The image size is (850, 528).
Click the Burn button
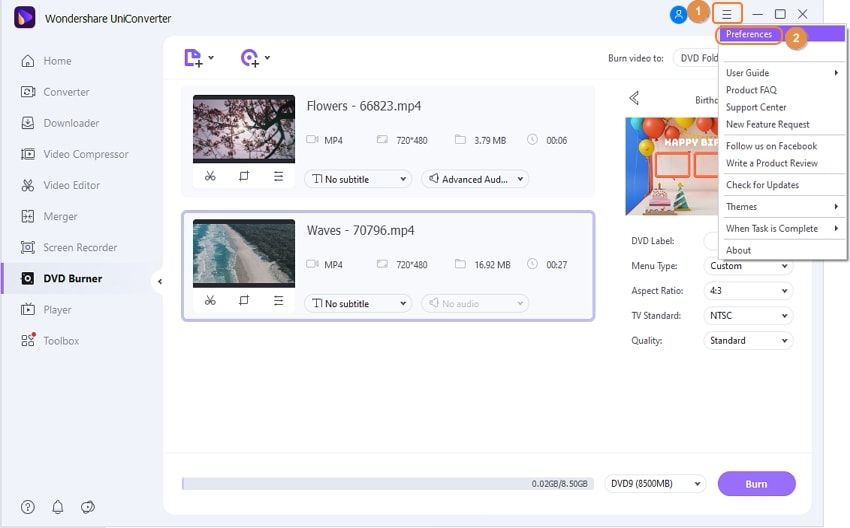coord(756,484)
